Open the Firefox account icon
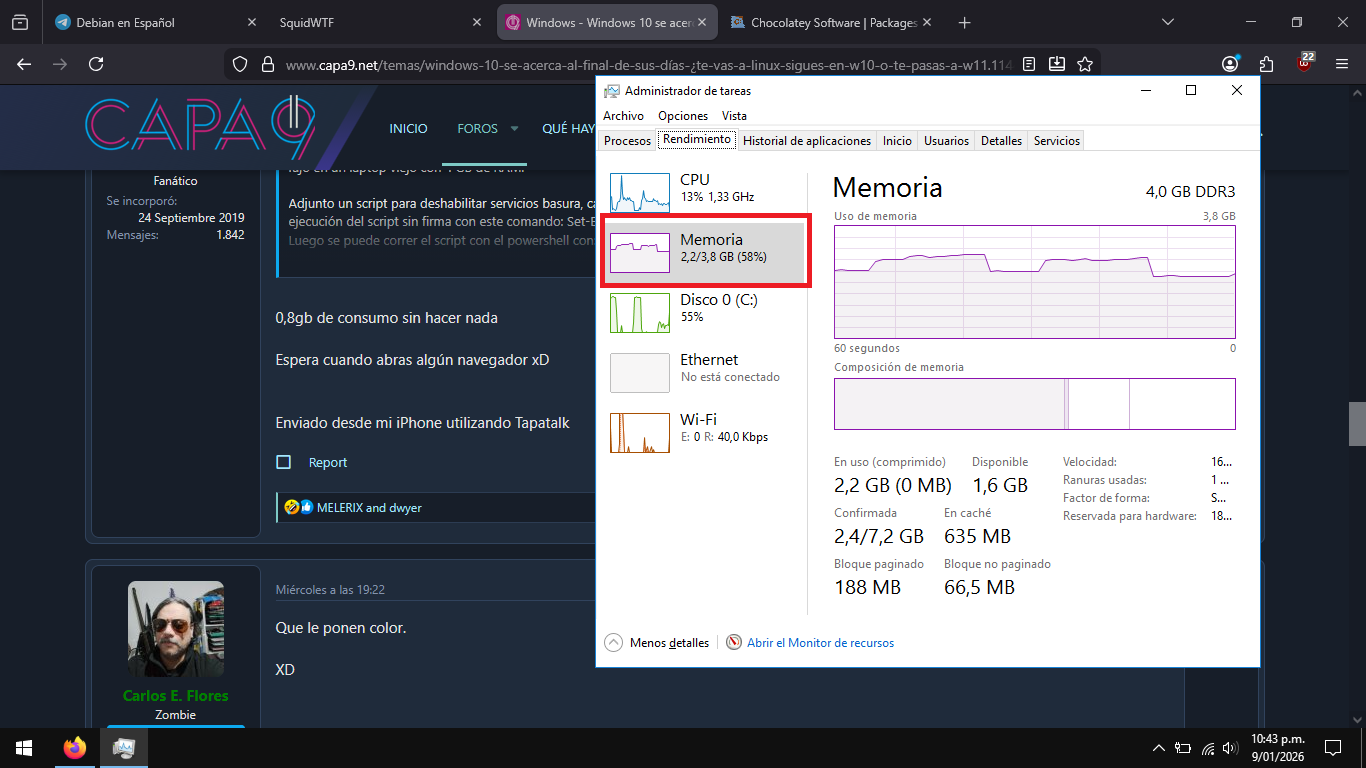 (1230, 64)
